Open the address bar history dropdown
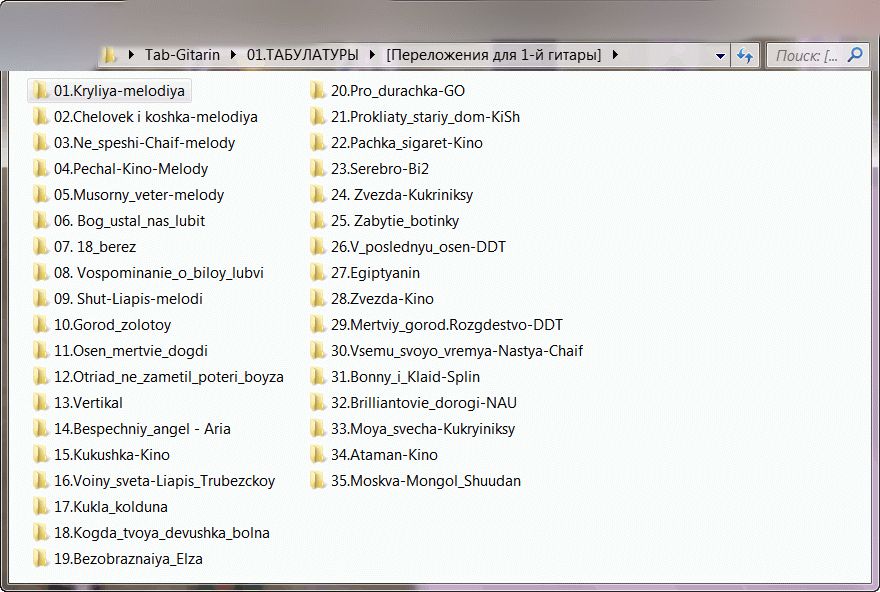Viewport: 880px width, 592px height. (x=721, y=56)
